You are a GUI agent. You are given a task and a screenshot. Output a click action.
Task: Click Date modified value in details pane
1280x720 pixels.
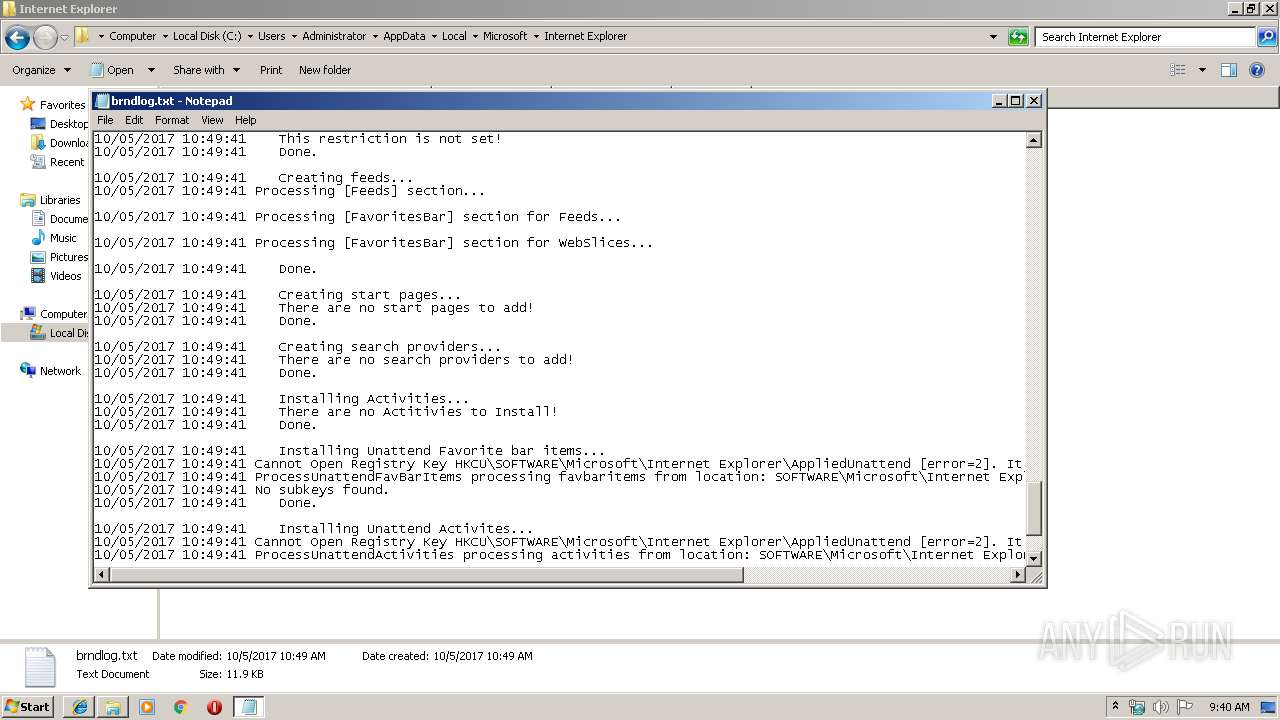coord(276,656)
